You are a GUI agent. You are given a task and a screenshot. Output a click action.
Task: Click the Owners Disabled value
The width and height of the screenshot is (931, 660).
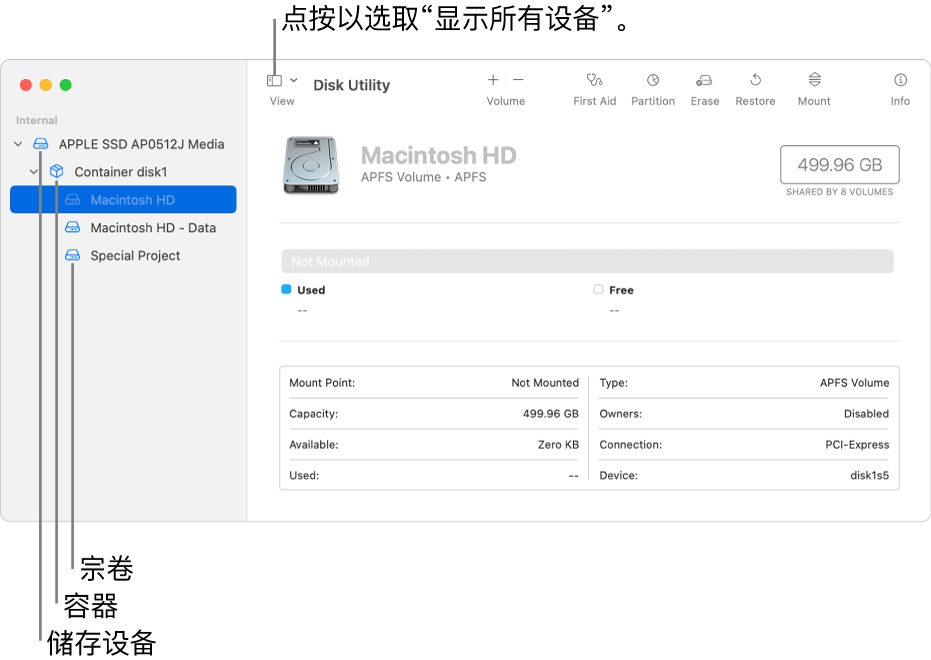coord(866,414)
